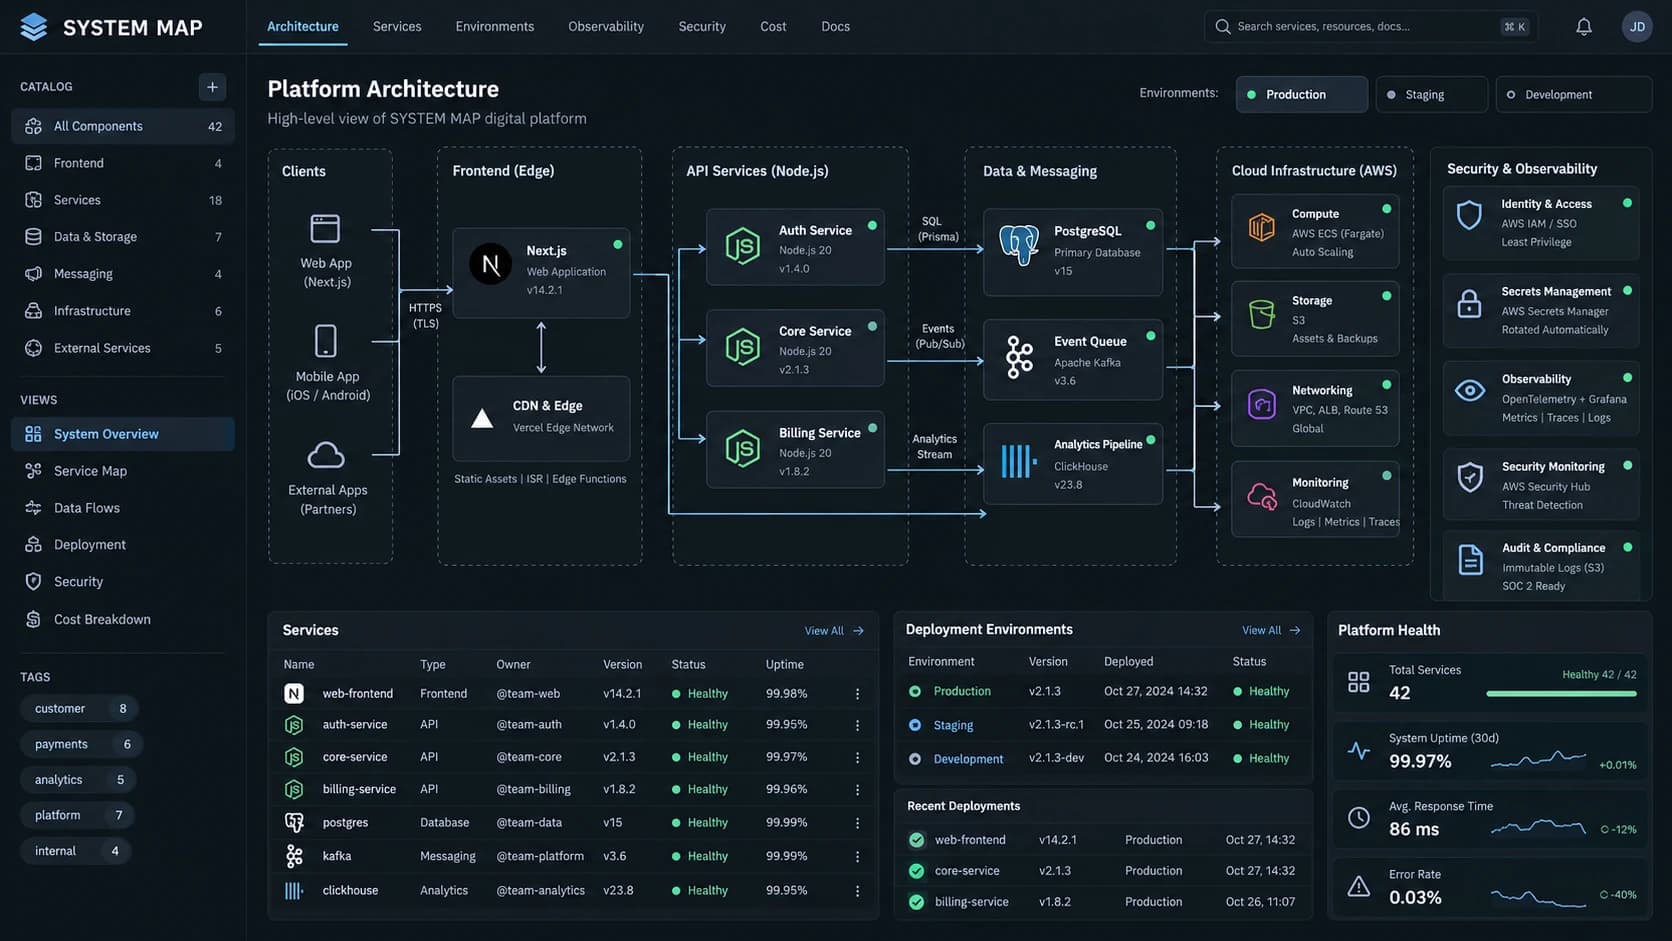This screenshot has height=941, width=1672.
Task: Open the JD user avatar
Action: coord(1637,27)
